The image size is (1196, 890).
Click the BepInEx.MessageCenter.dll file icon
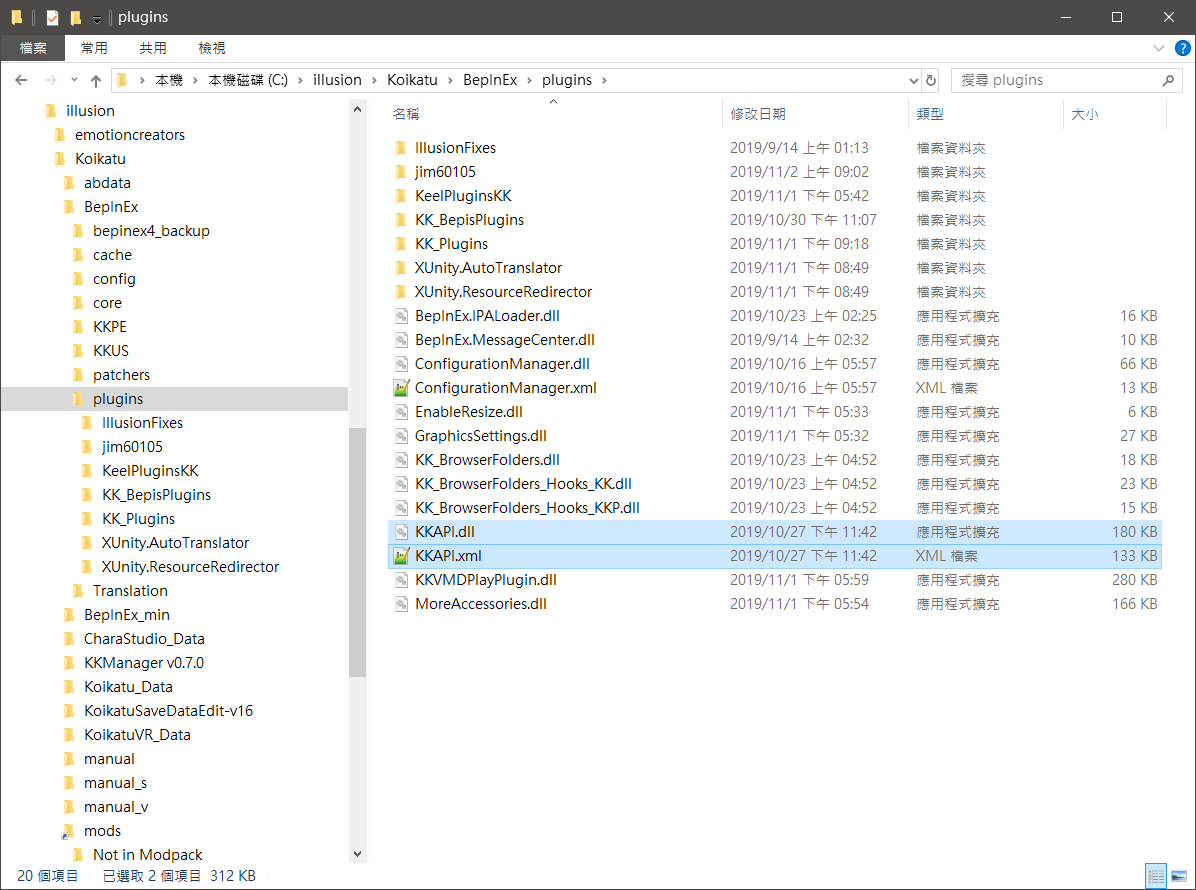401,340
